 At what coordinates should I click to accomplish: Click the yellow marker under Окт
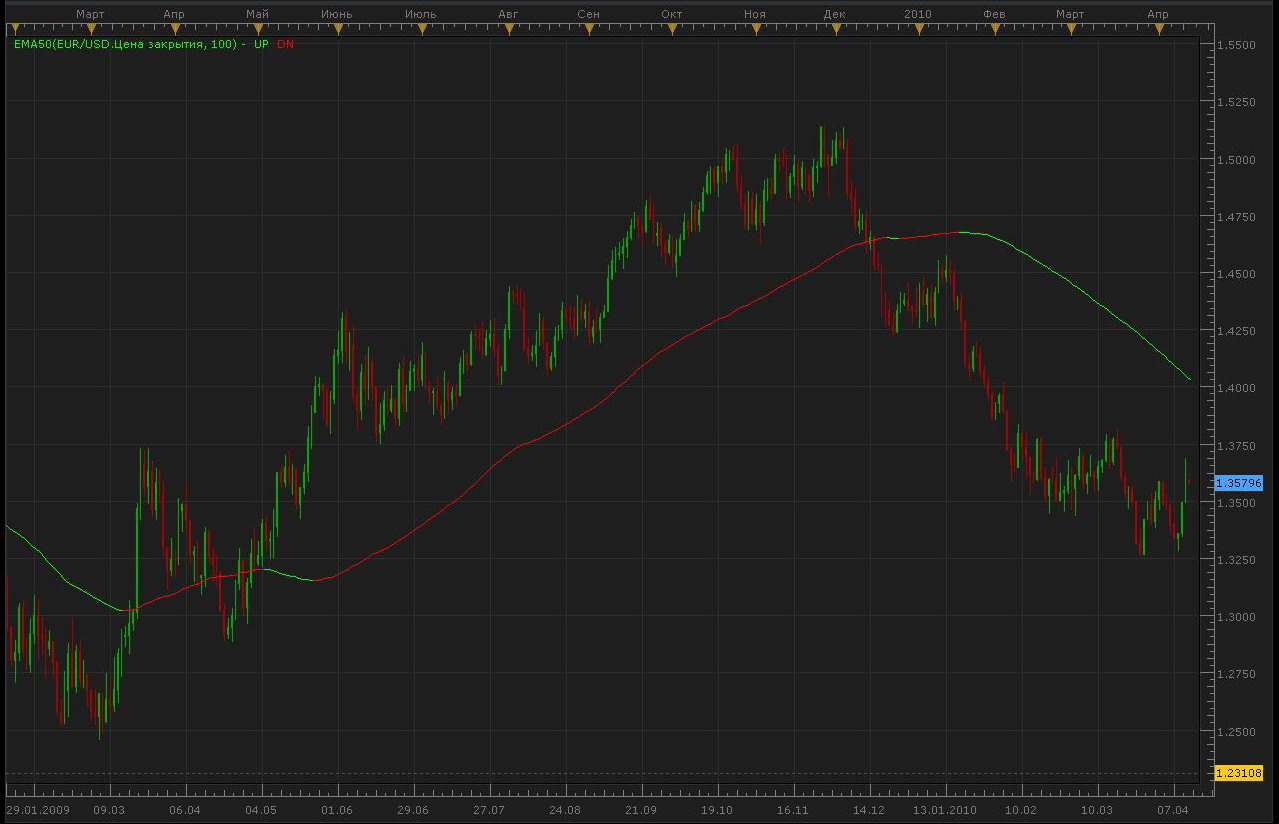click(x=671, y=29)
